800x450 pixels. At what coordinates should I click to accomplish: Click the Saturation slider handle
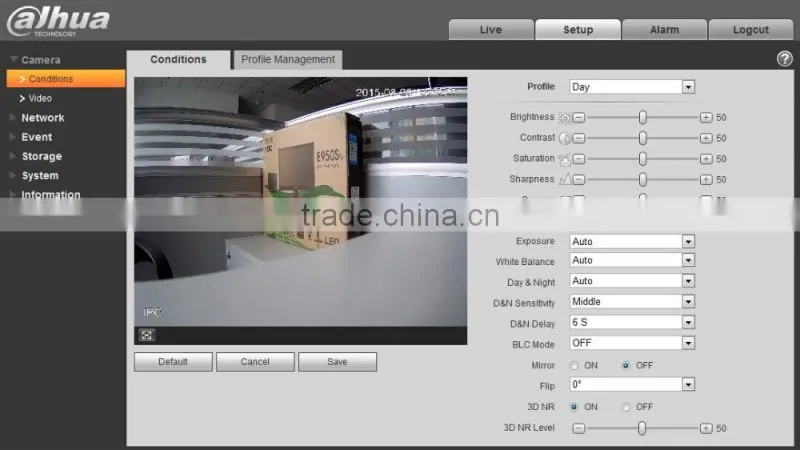click(x=642, y=159)
